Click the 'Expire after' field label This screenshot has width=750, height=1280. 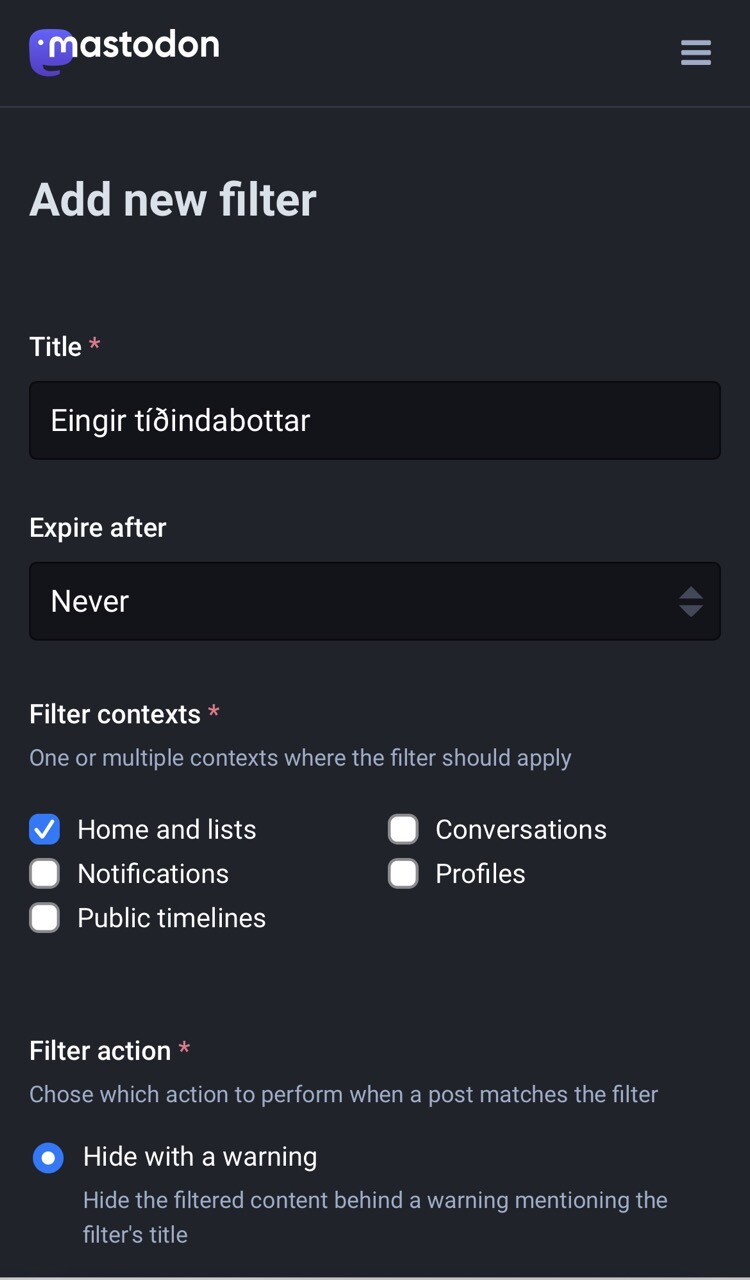click(x=98, y=528)
